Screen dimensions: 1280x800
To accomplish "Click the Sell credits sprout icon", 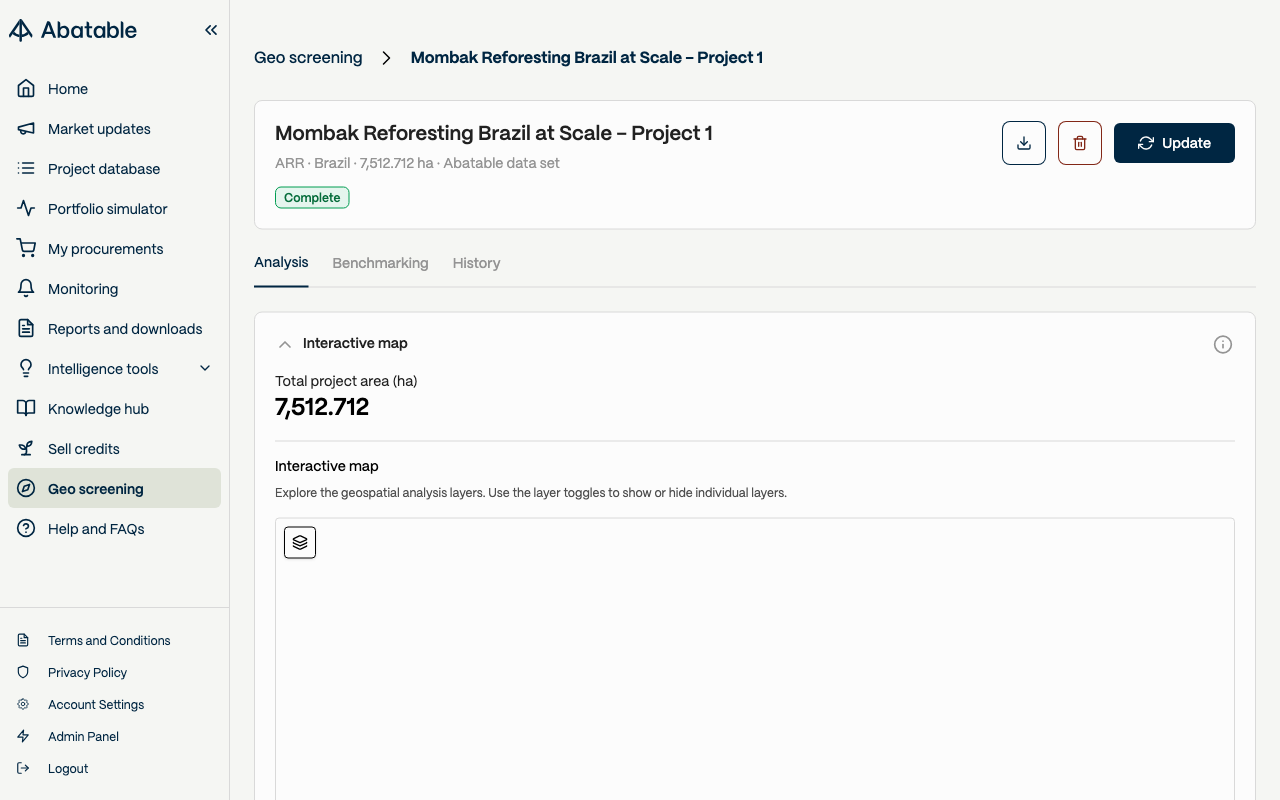I will (26, 449).
